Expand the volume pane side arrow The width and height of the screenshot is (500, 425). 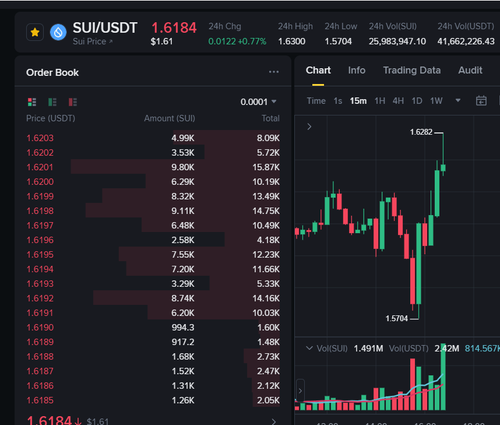300,391
